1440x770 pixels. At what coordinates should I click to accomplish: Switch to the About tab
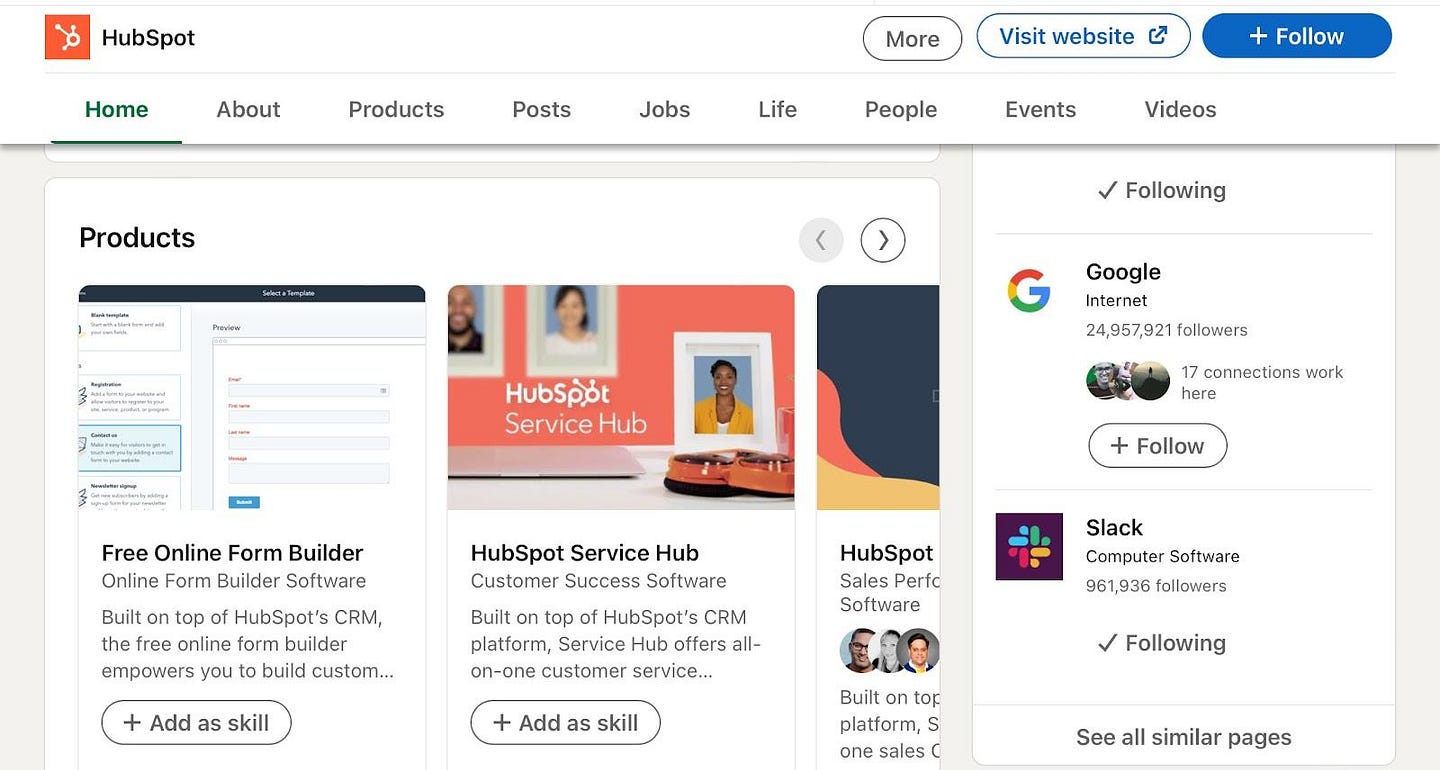[248, 110]
